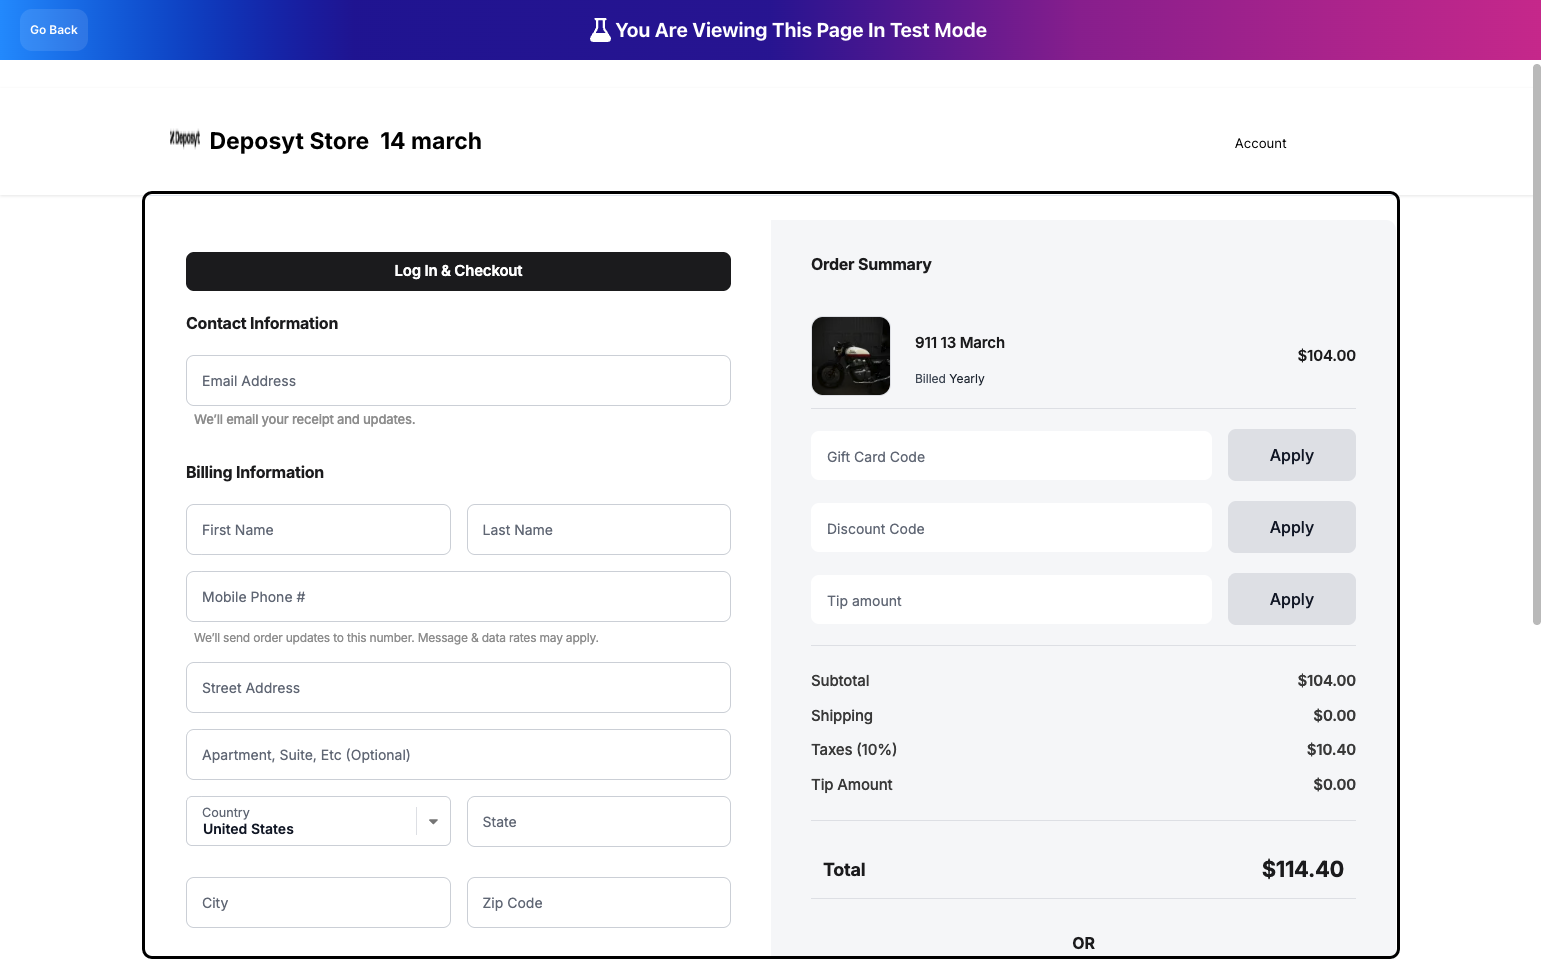Screen dimensions: 1541x963
Task: Click the Discount Code field
Action: (1011, 528)
